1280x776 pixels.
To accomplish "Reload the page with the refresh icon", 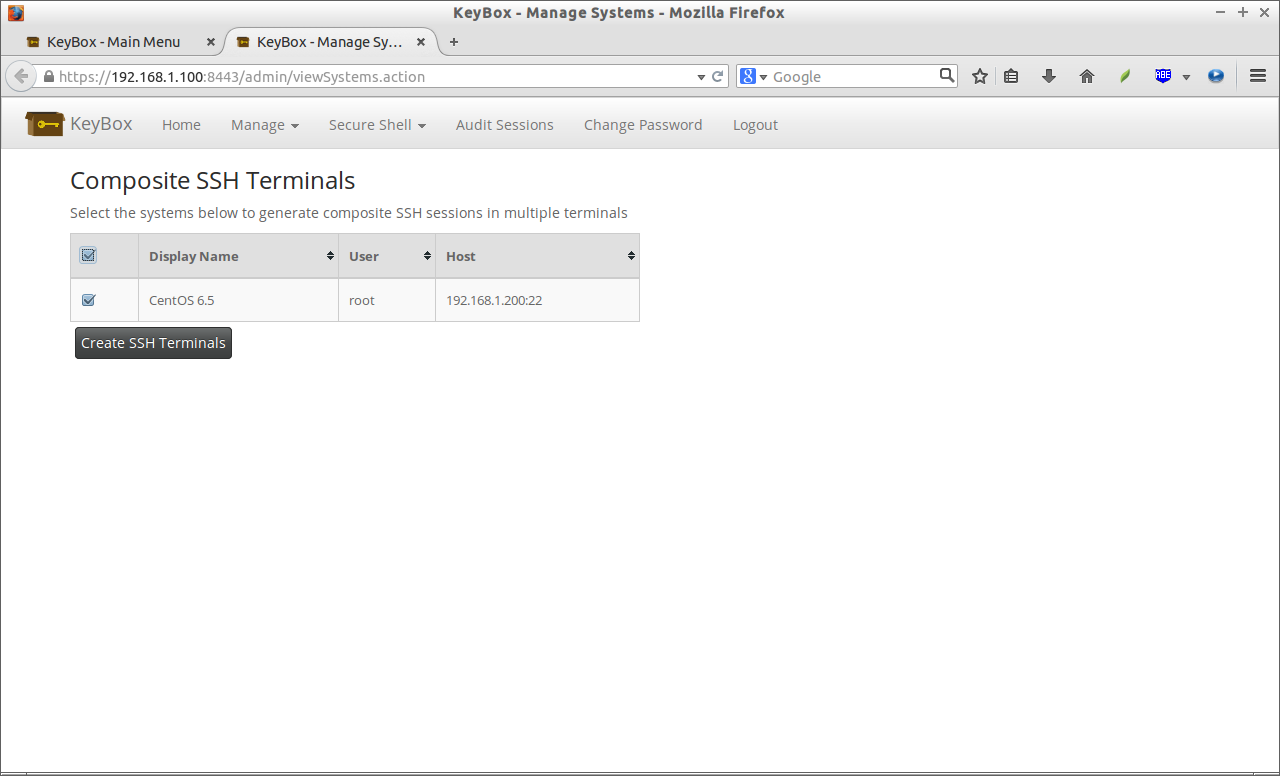I will 718,76.
